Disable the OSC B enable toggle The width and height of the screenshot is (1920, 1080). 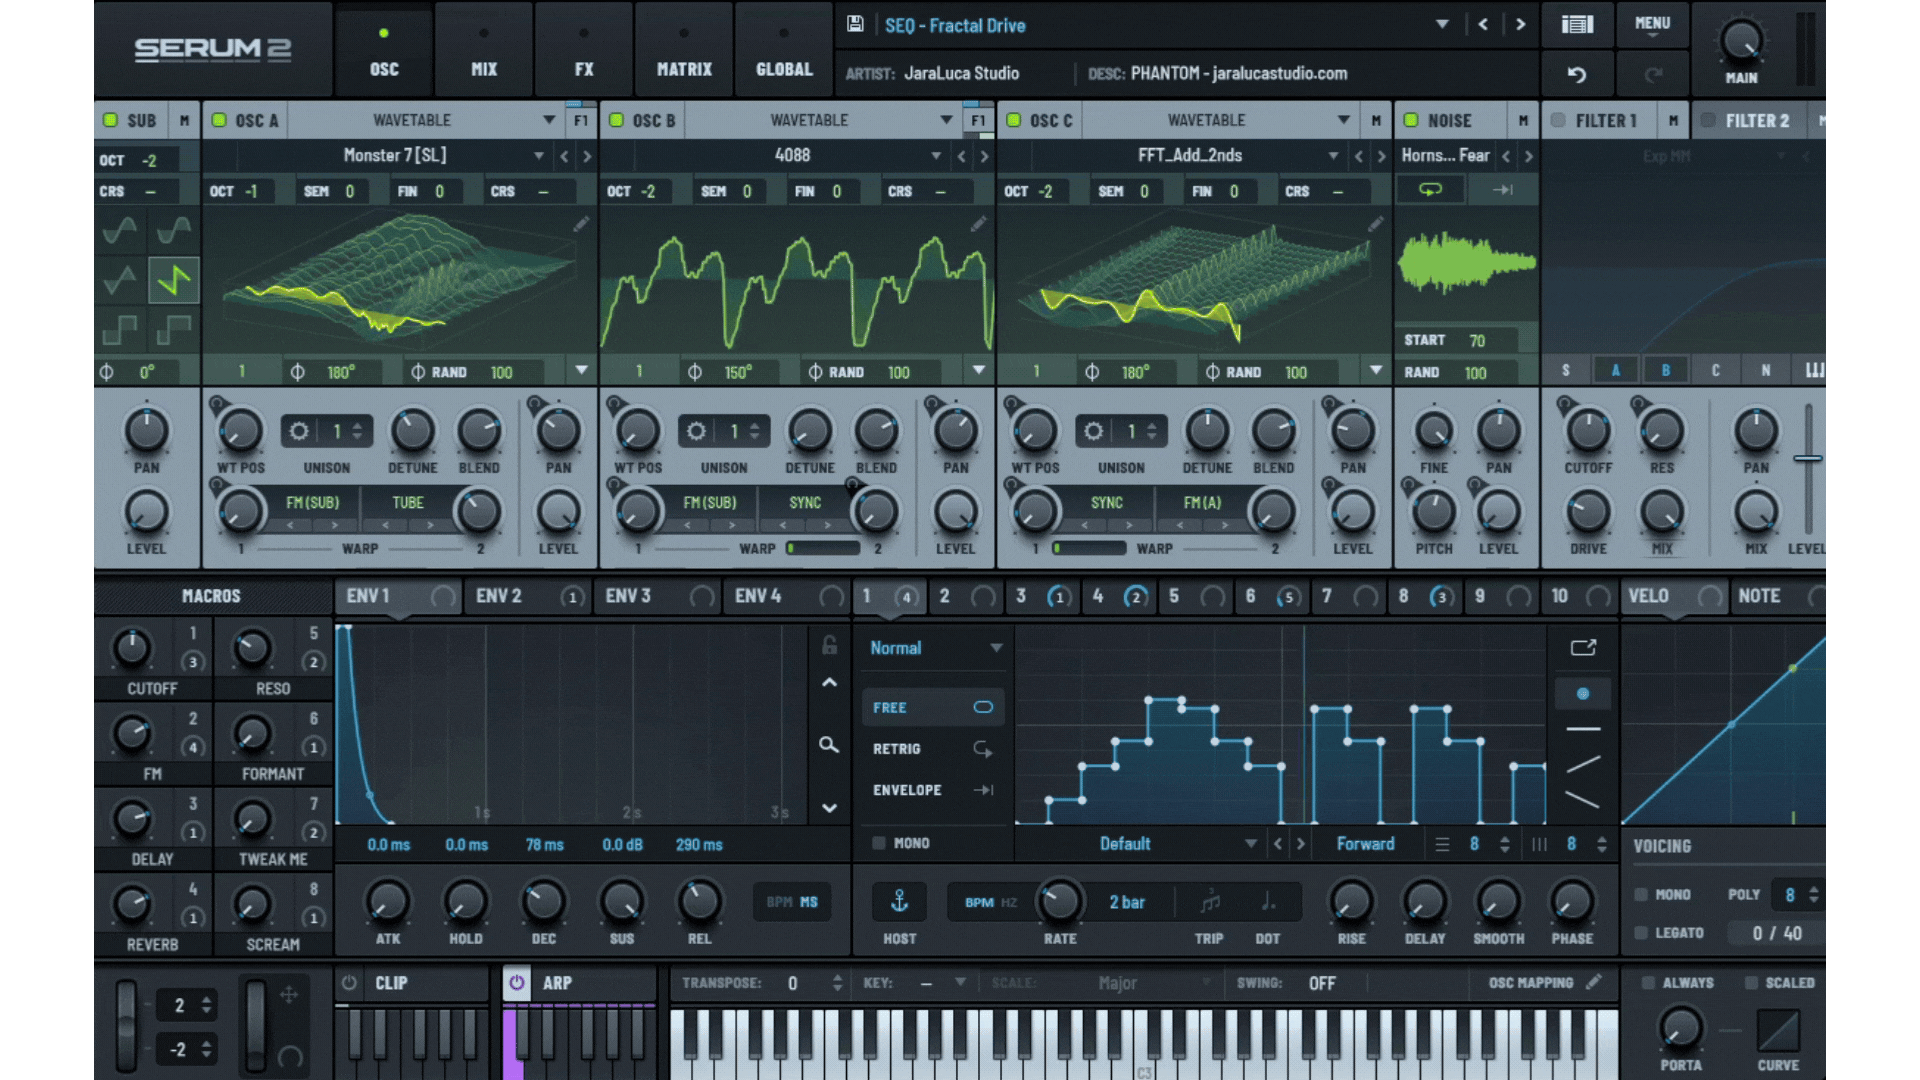click(x=617, y=120)
